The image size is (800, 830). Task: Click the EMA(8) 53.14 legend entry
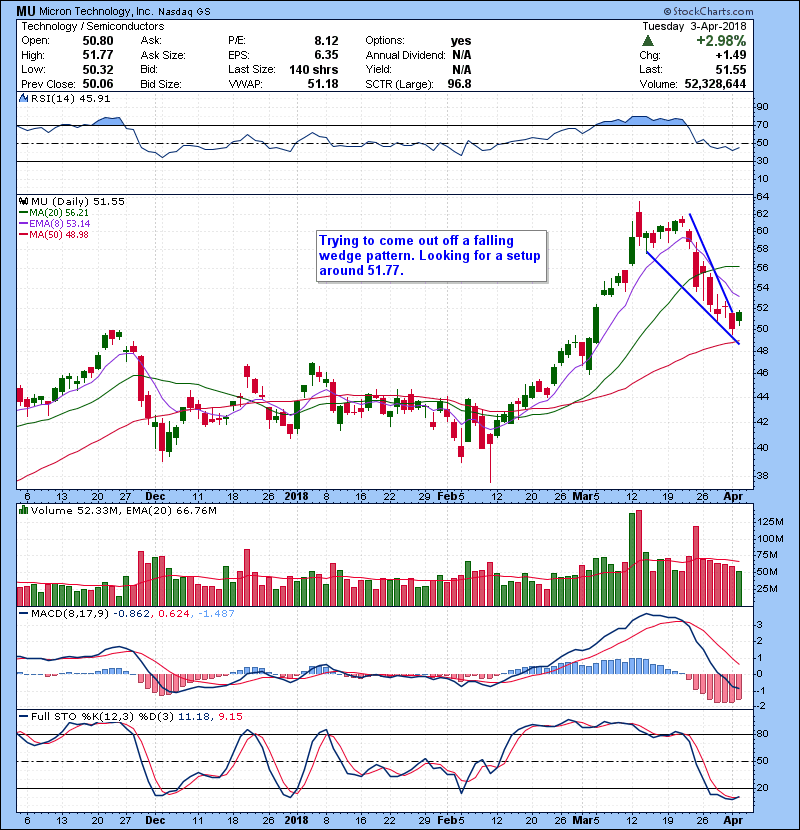(x=59, y=224)
